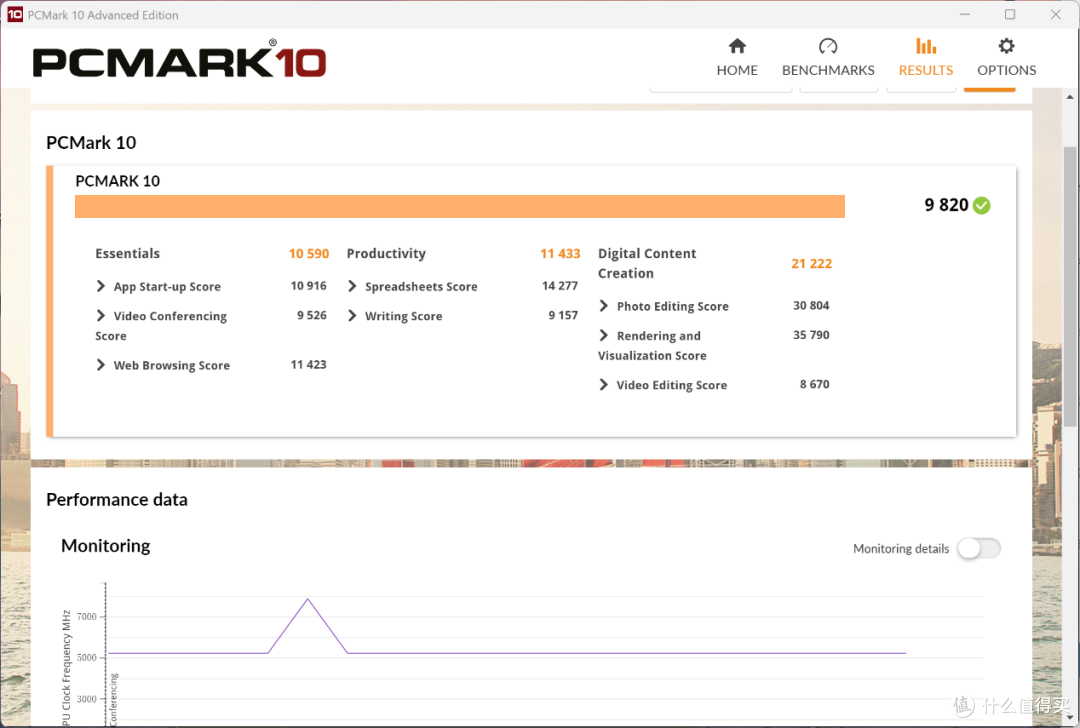This screenshot has height=728, width=1080.
Task: Click the Monitoring heading
Action: [x=105, y=545]
